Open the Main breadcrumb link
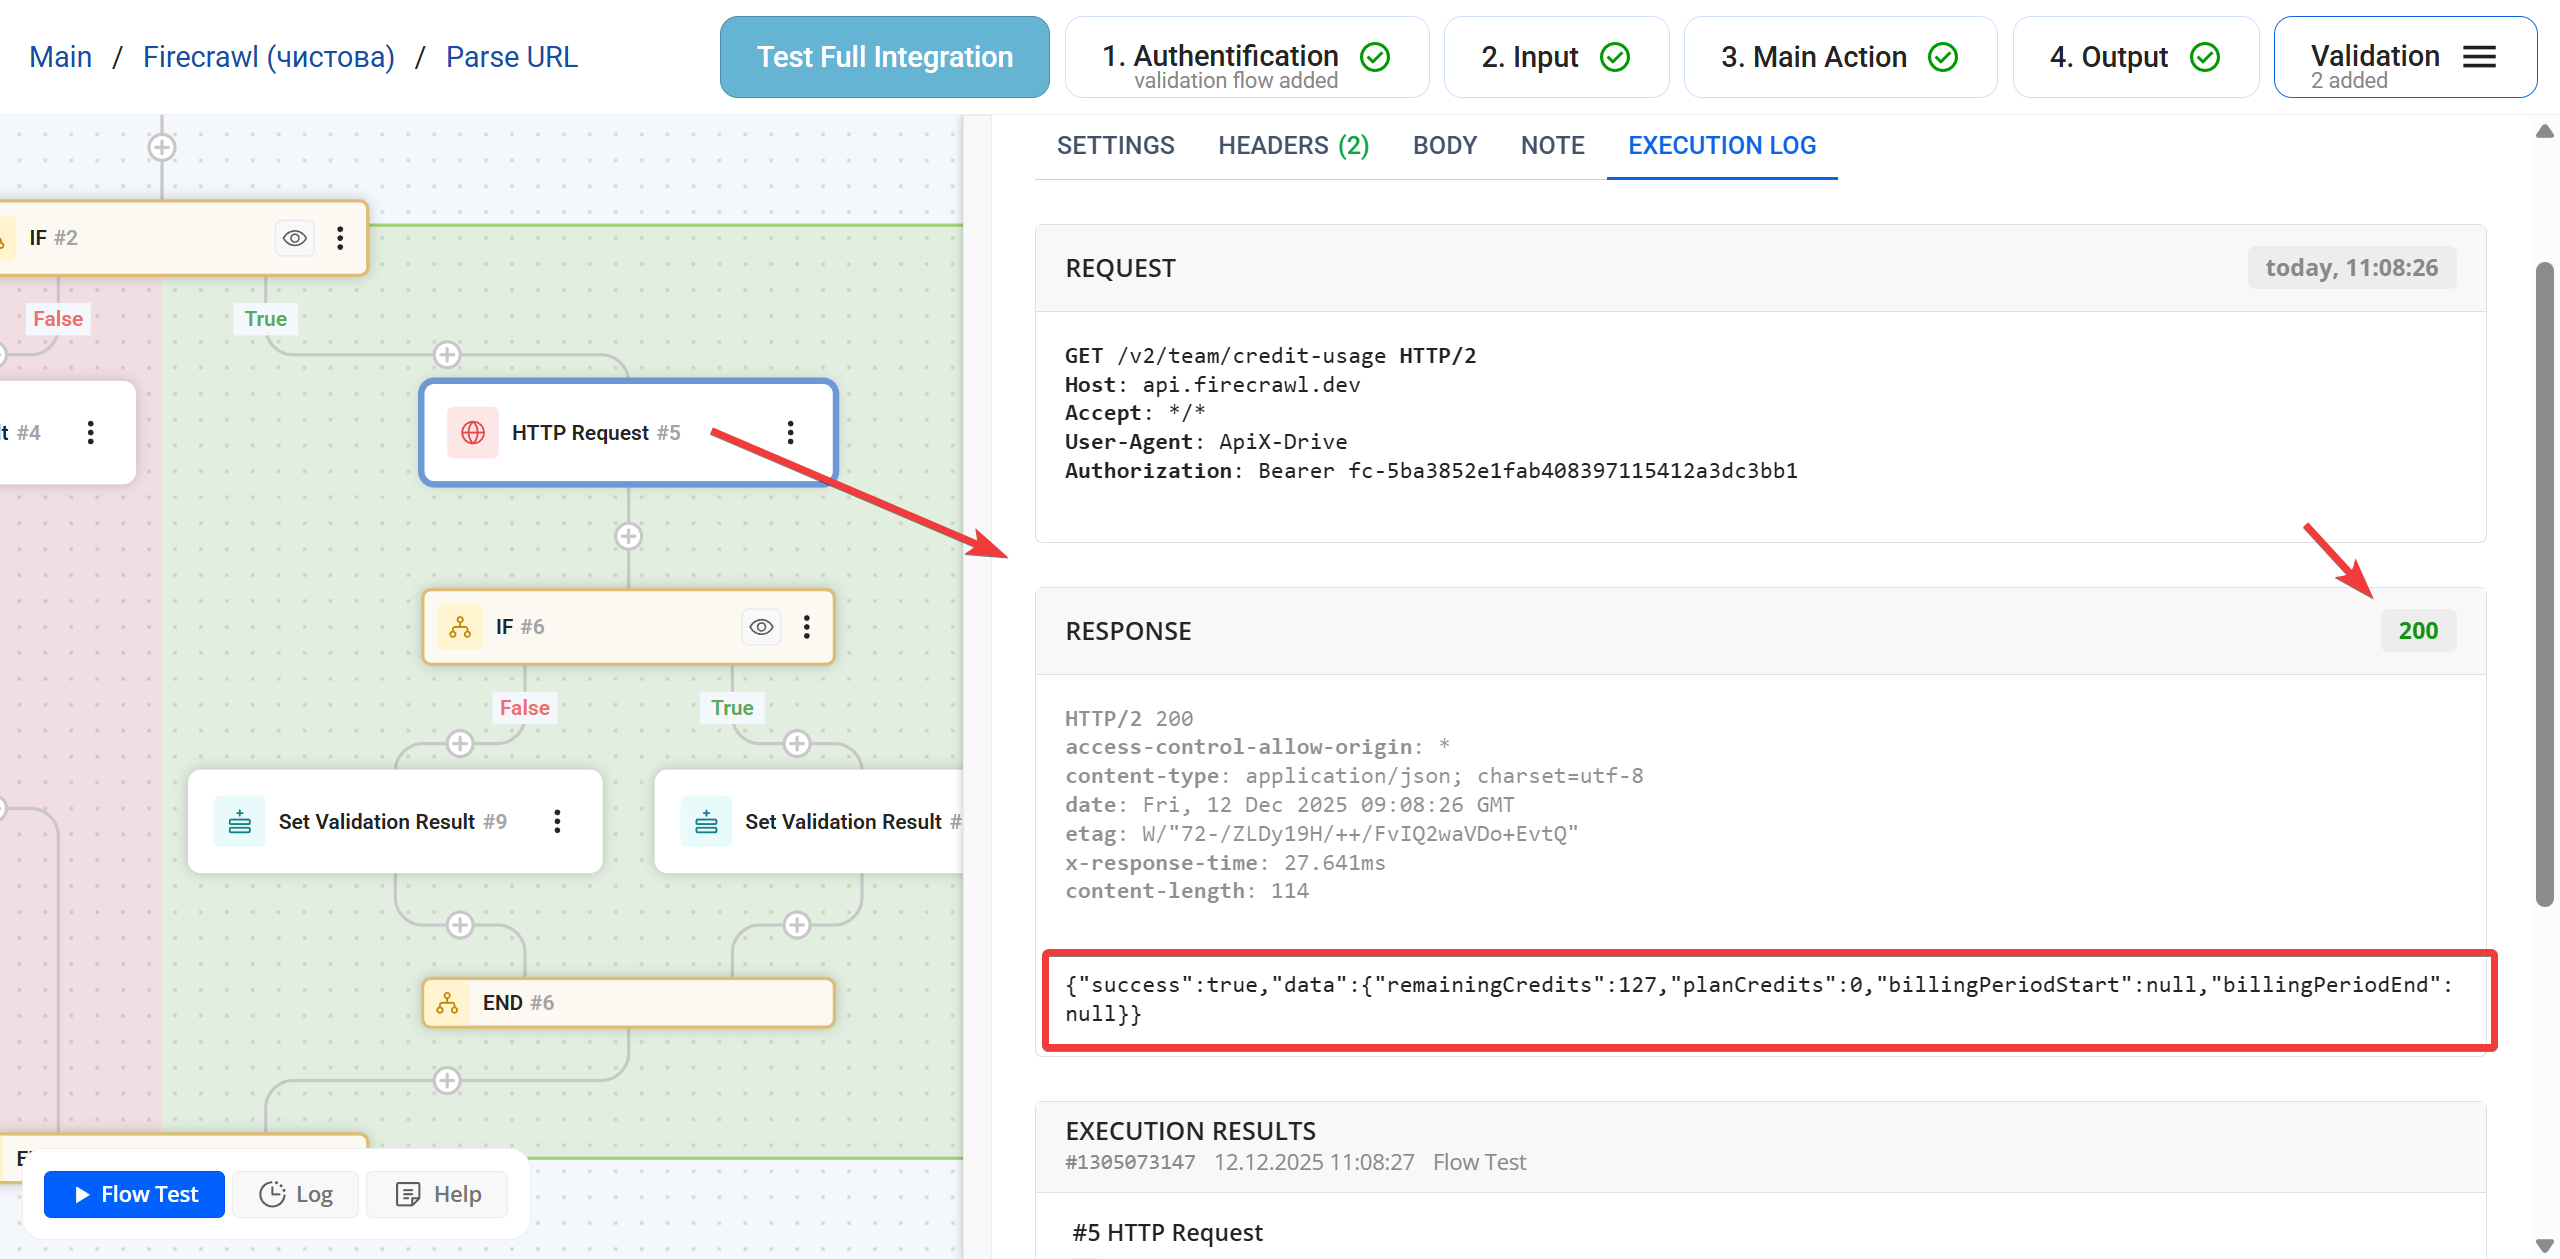Image resolution: width=2560 pixels, height=1259 pixels. click(60, 56)
